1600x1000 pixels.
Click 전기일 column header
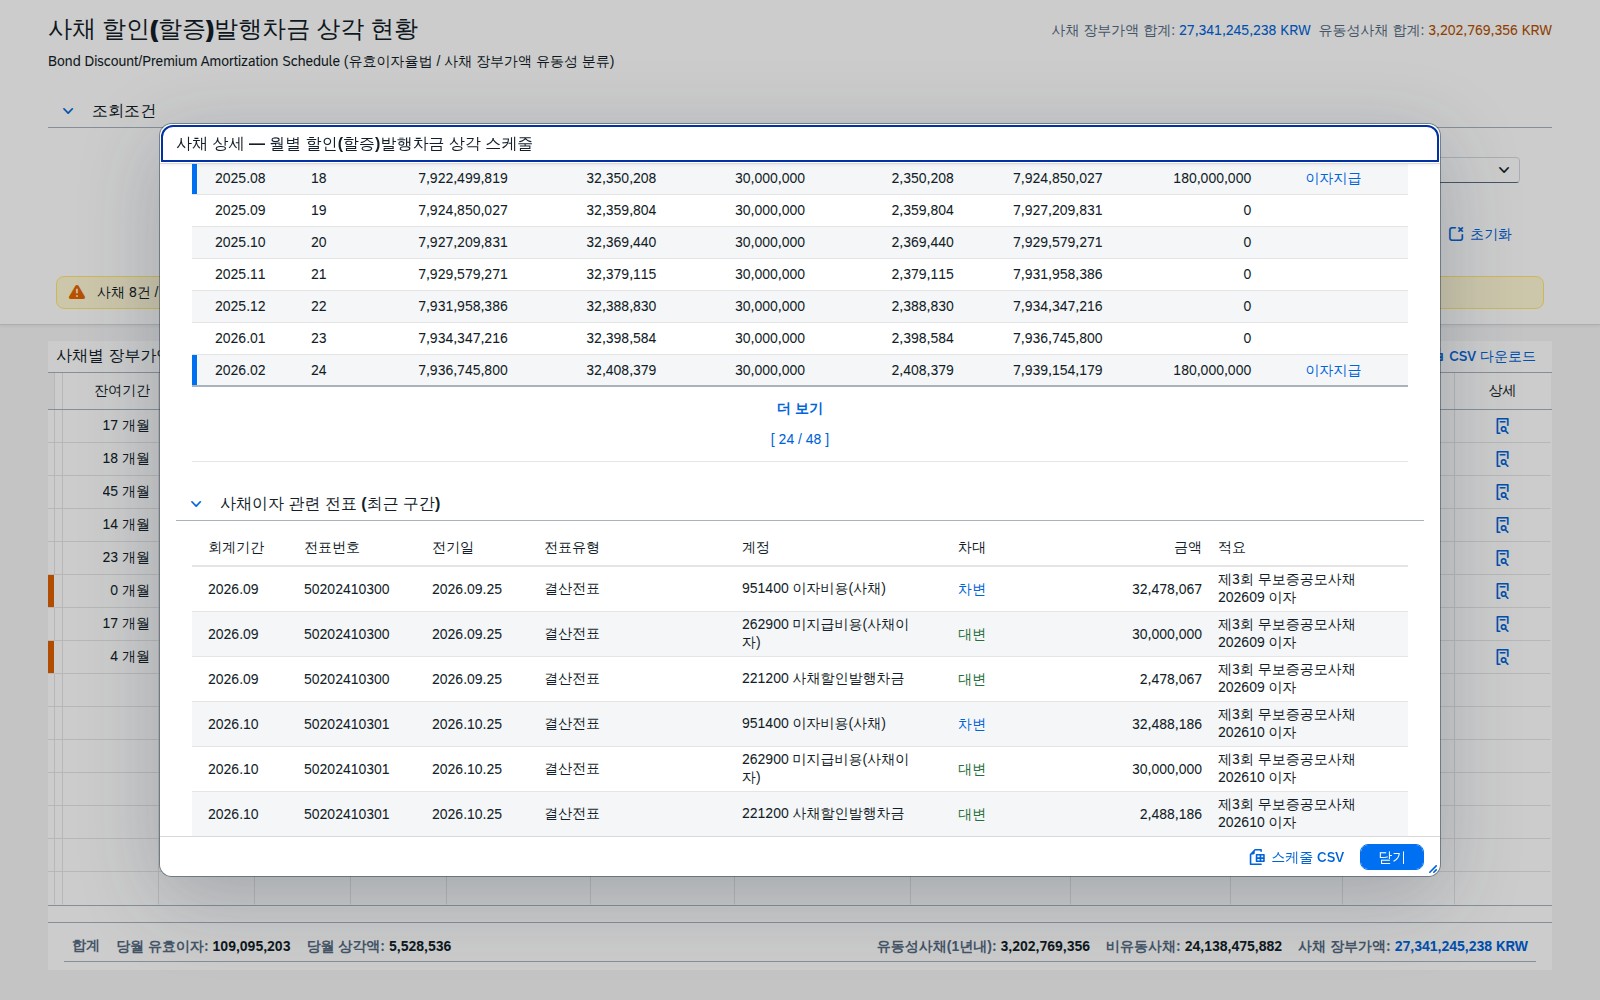453,547
